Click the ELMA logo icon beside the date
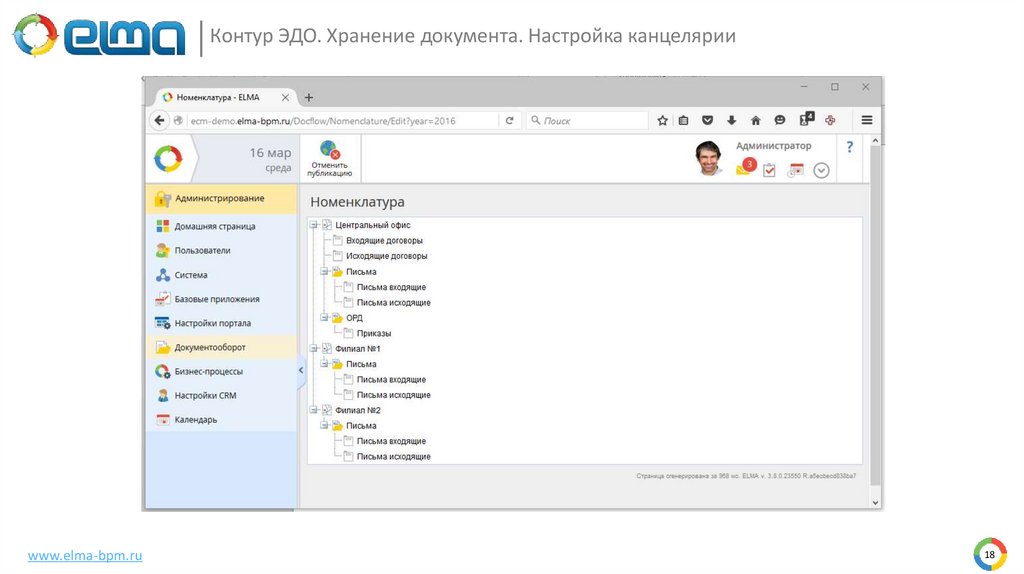This screenshot has width=1024, height=574. tap(168, 159)
